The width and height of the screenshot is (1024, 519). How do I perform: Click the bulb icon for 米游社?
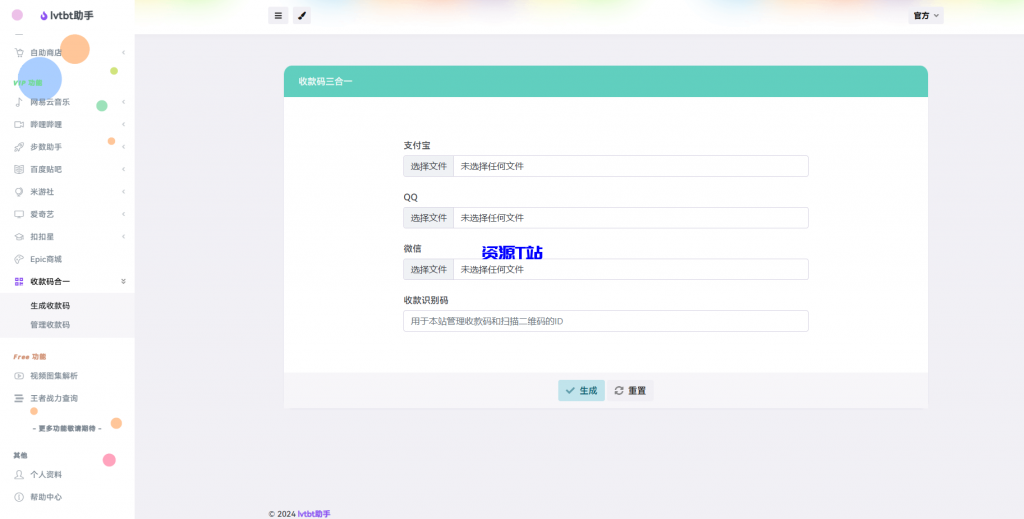(x=19, y=192)
